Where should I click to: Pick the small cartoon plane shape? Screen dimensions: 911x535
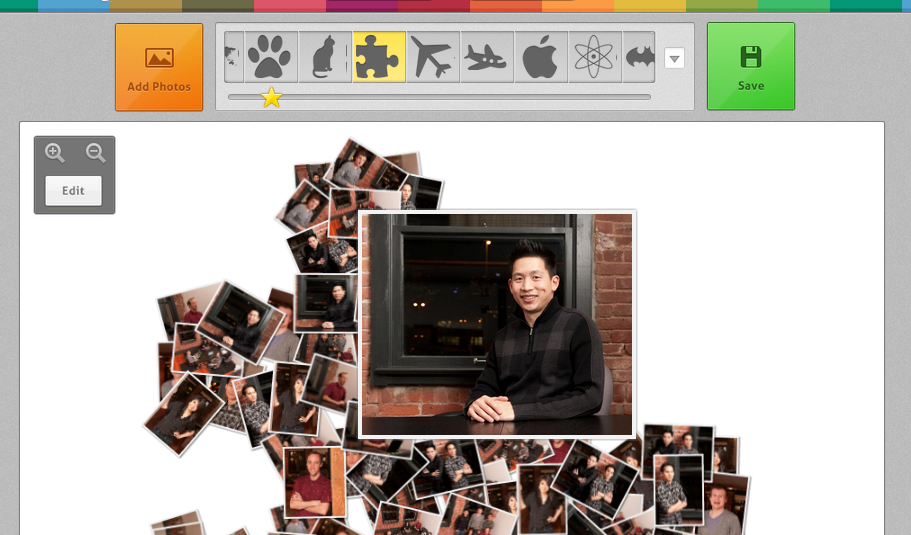486,57
